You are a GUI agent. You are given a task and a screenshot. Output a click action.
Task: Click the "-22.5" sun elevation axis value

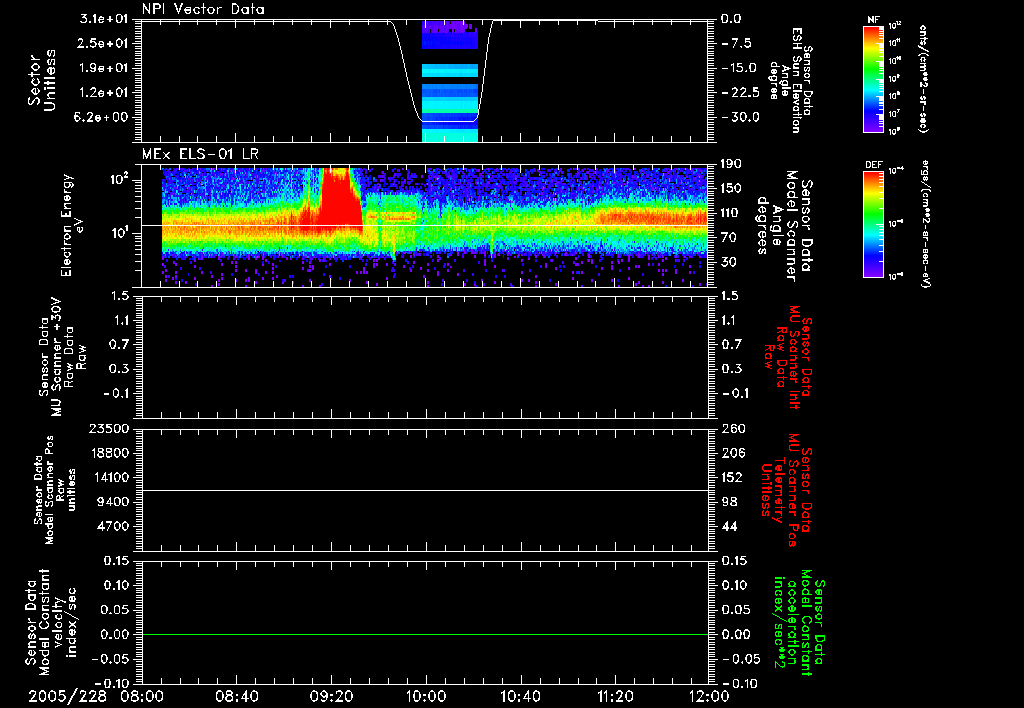pyautogui.click(x=741, y=93)
